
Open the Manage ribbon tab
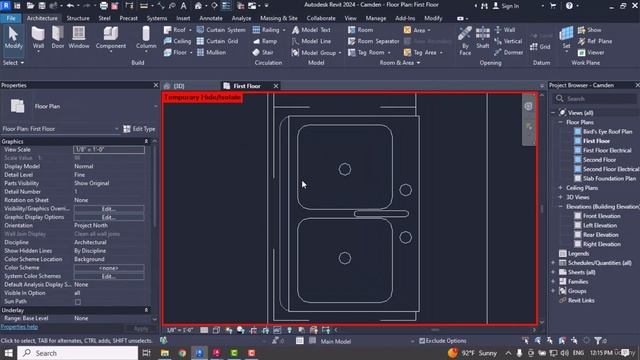point(376,18)
